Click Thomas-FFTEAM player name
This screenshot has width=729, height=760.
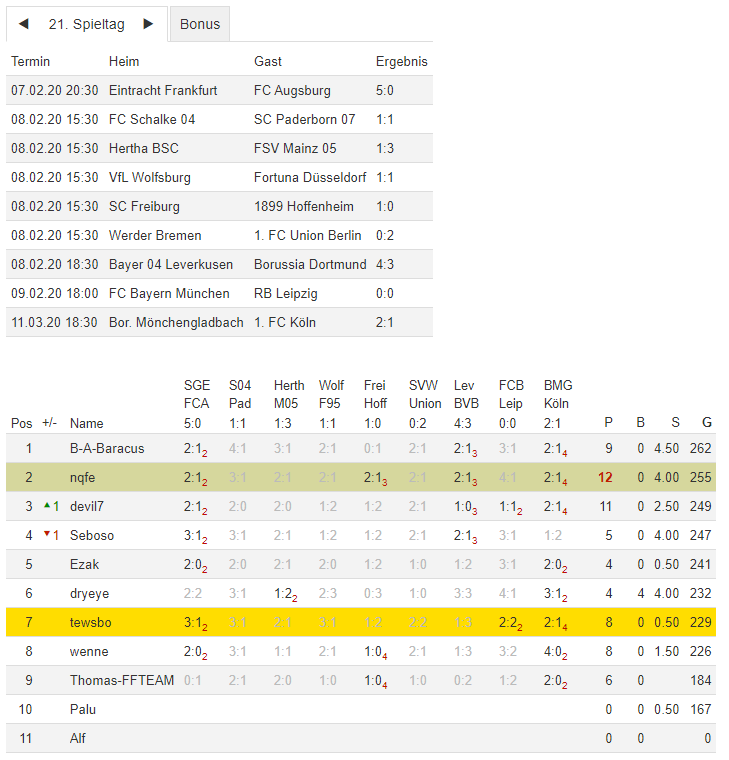pyautogui.click(x=122, y=680)
